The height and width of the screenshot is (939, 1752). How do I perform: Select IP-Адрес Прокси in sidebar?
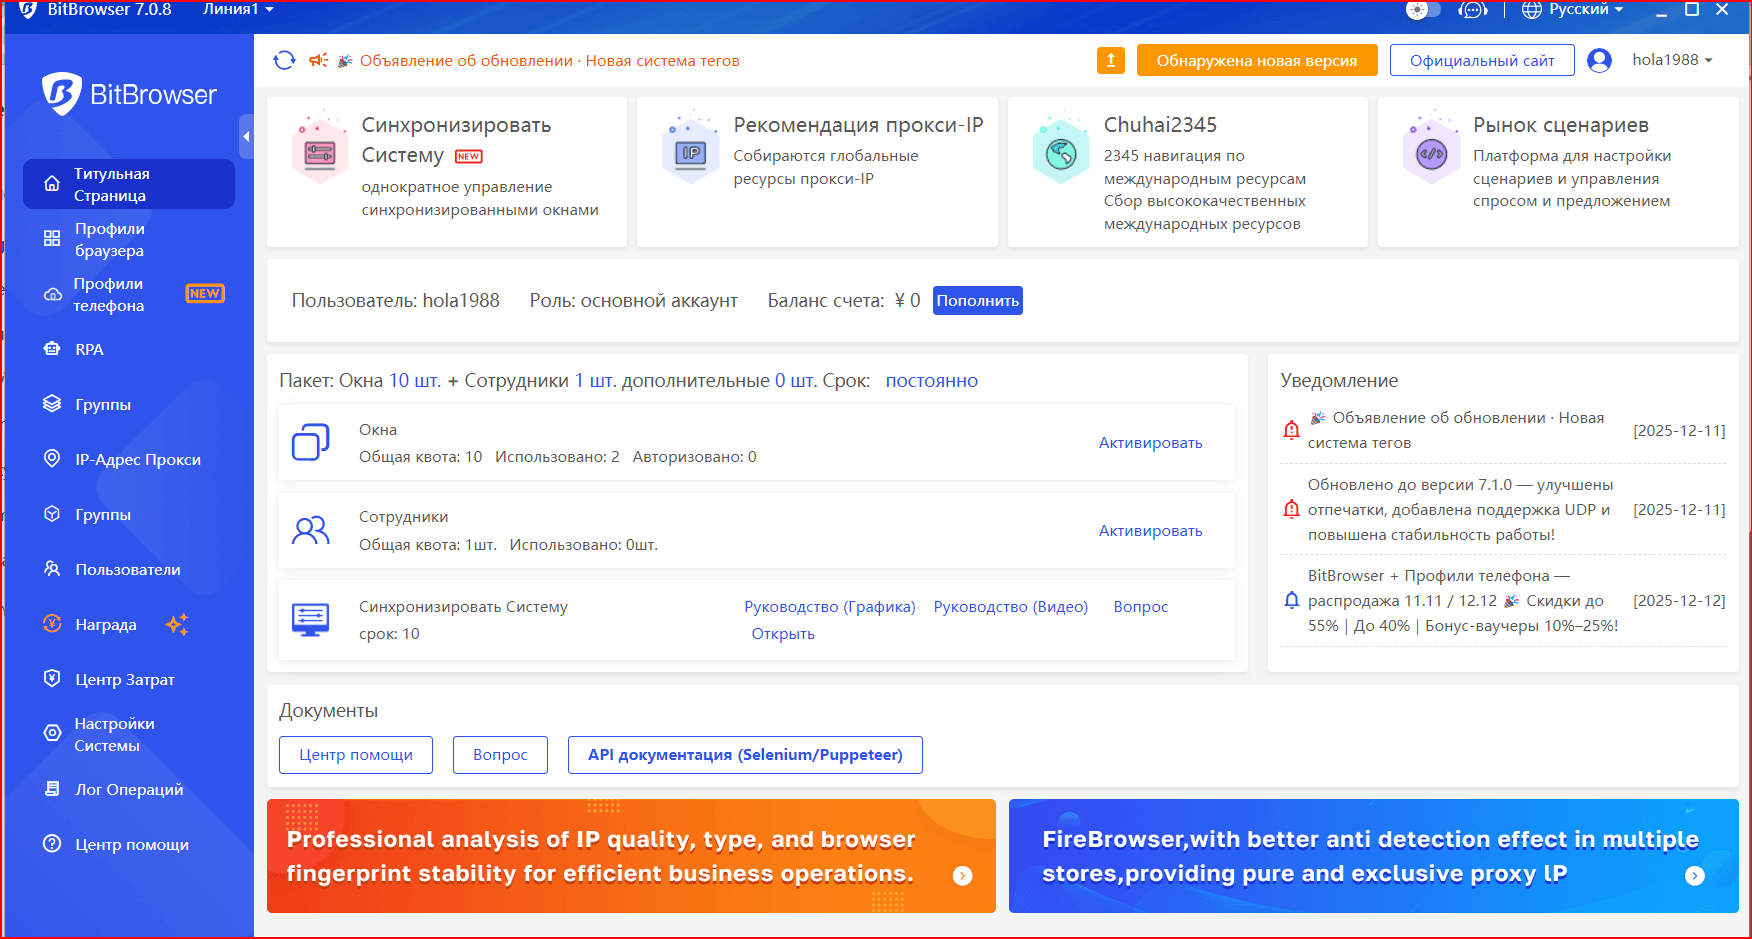[138, 460]
